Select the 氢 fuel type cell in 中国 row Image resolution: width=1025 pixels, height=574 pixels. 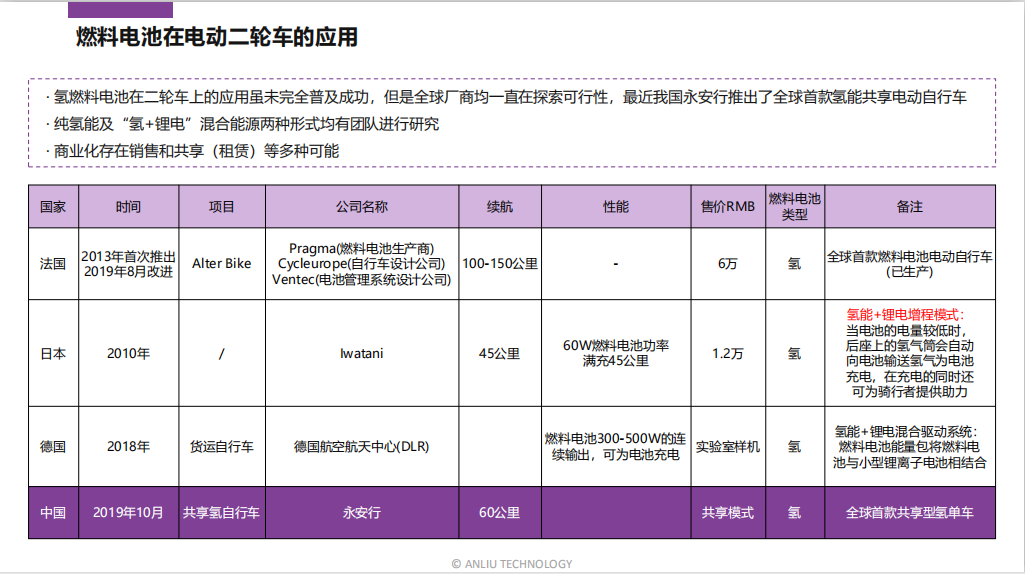coord(794,513)
